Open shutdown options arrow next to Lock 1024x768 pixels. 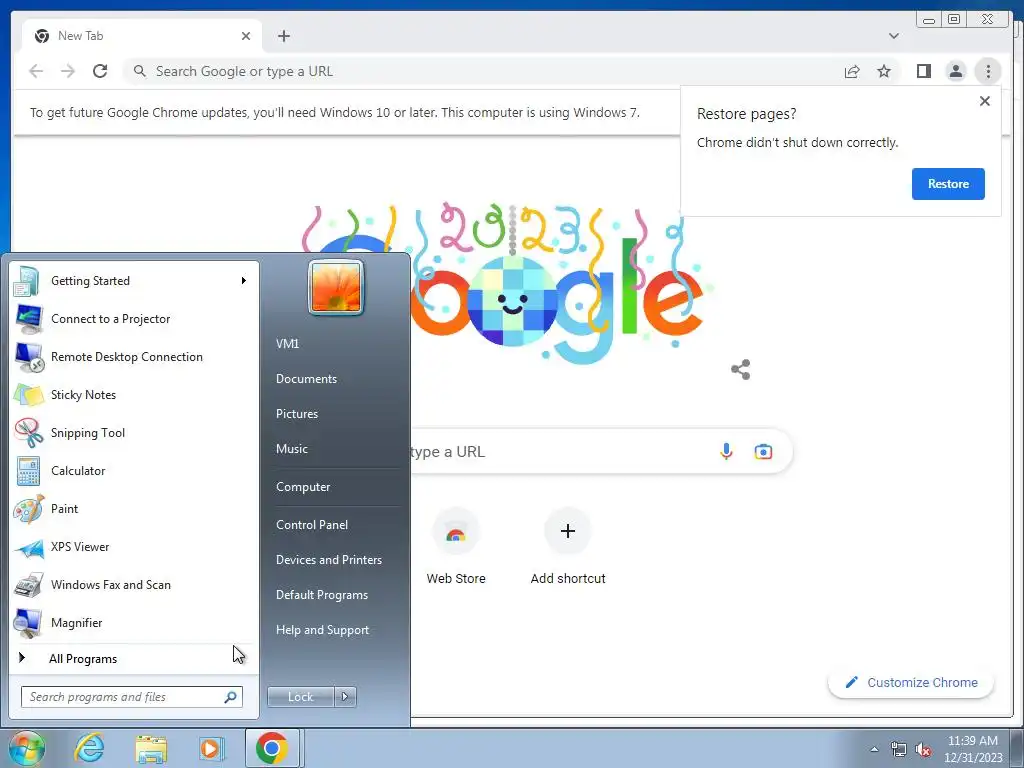[345, 697]
